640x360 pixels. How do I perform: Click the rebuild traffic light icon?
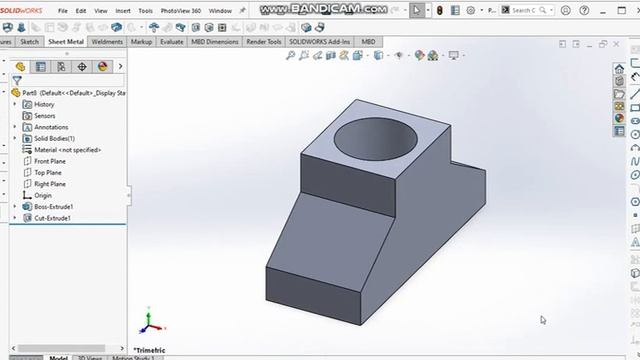(x=440, y=11)
